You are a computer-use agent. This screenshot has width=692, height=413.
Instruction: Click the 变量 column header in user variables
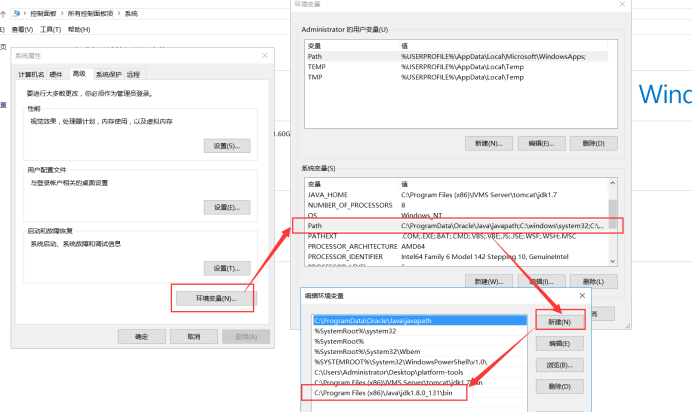[351, 46]
